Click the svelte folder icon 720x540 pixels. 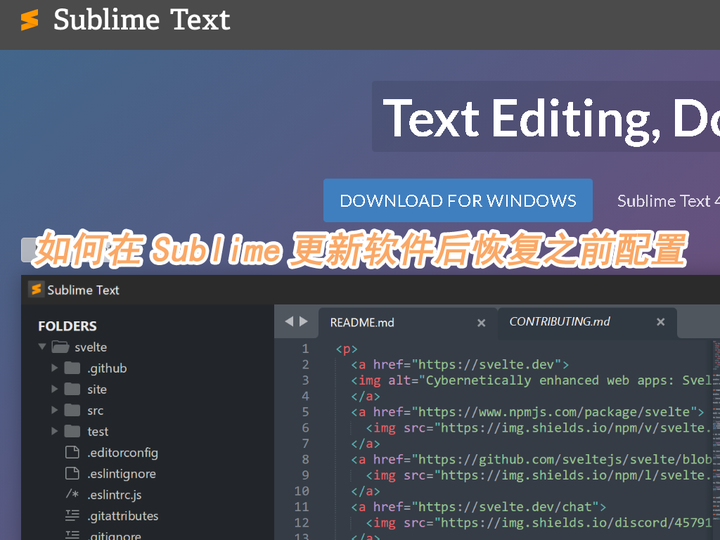60,347
